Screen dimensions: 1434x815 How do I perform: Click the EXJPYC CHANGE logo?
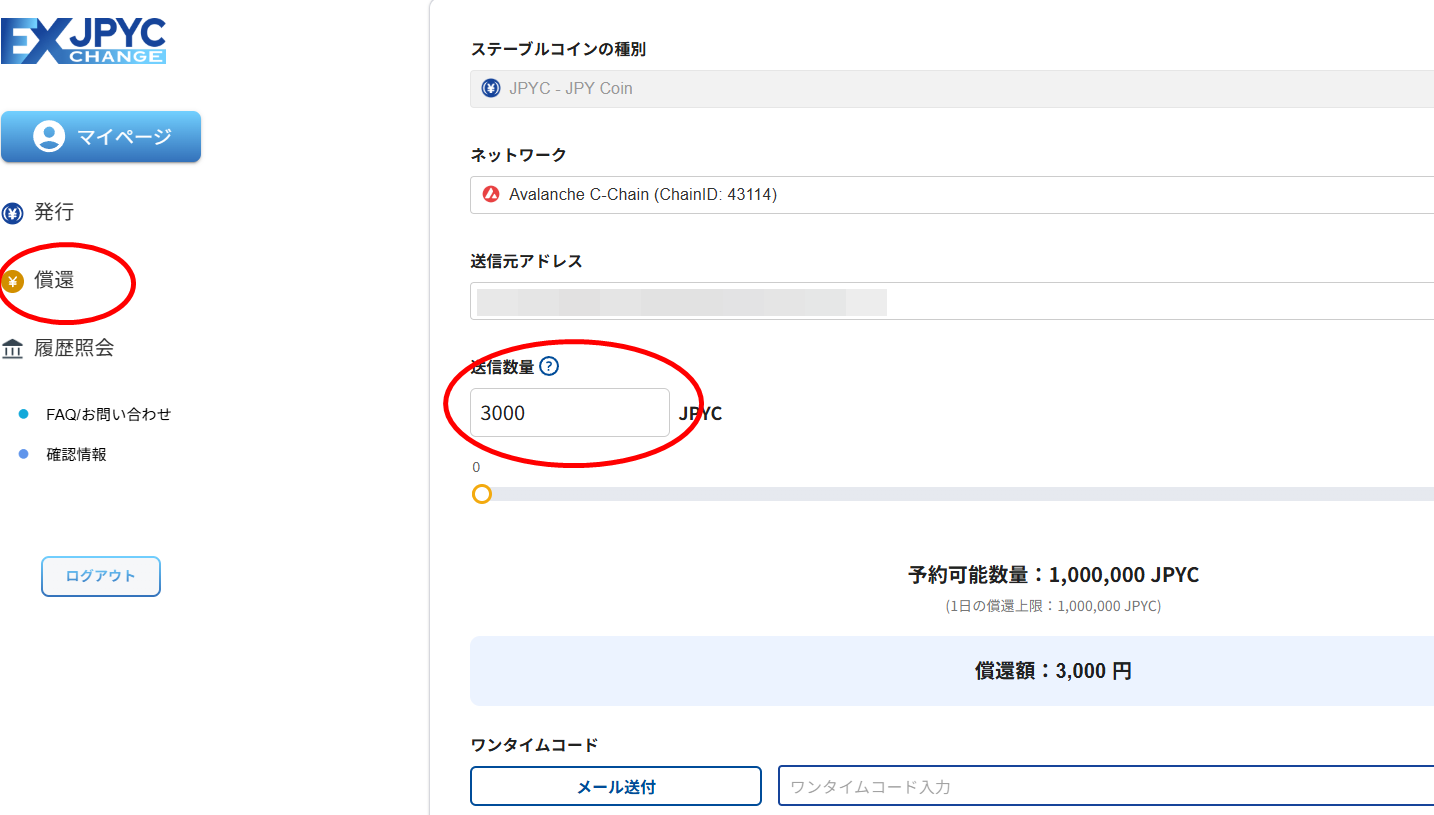84,41
